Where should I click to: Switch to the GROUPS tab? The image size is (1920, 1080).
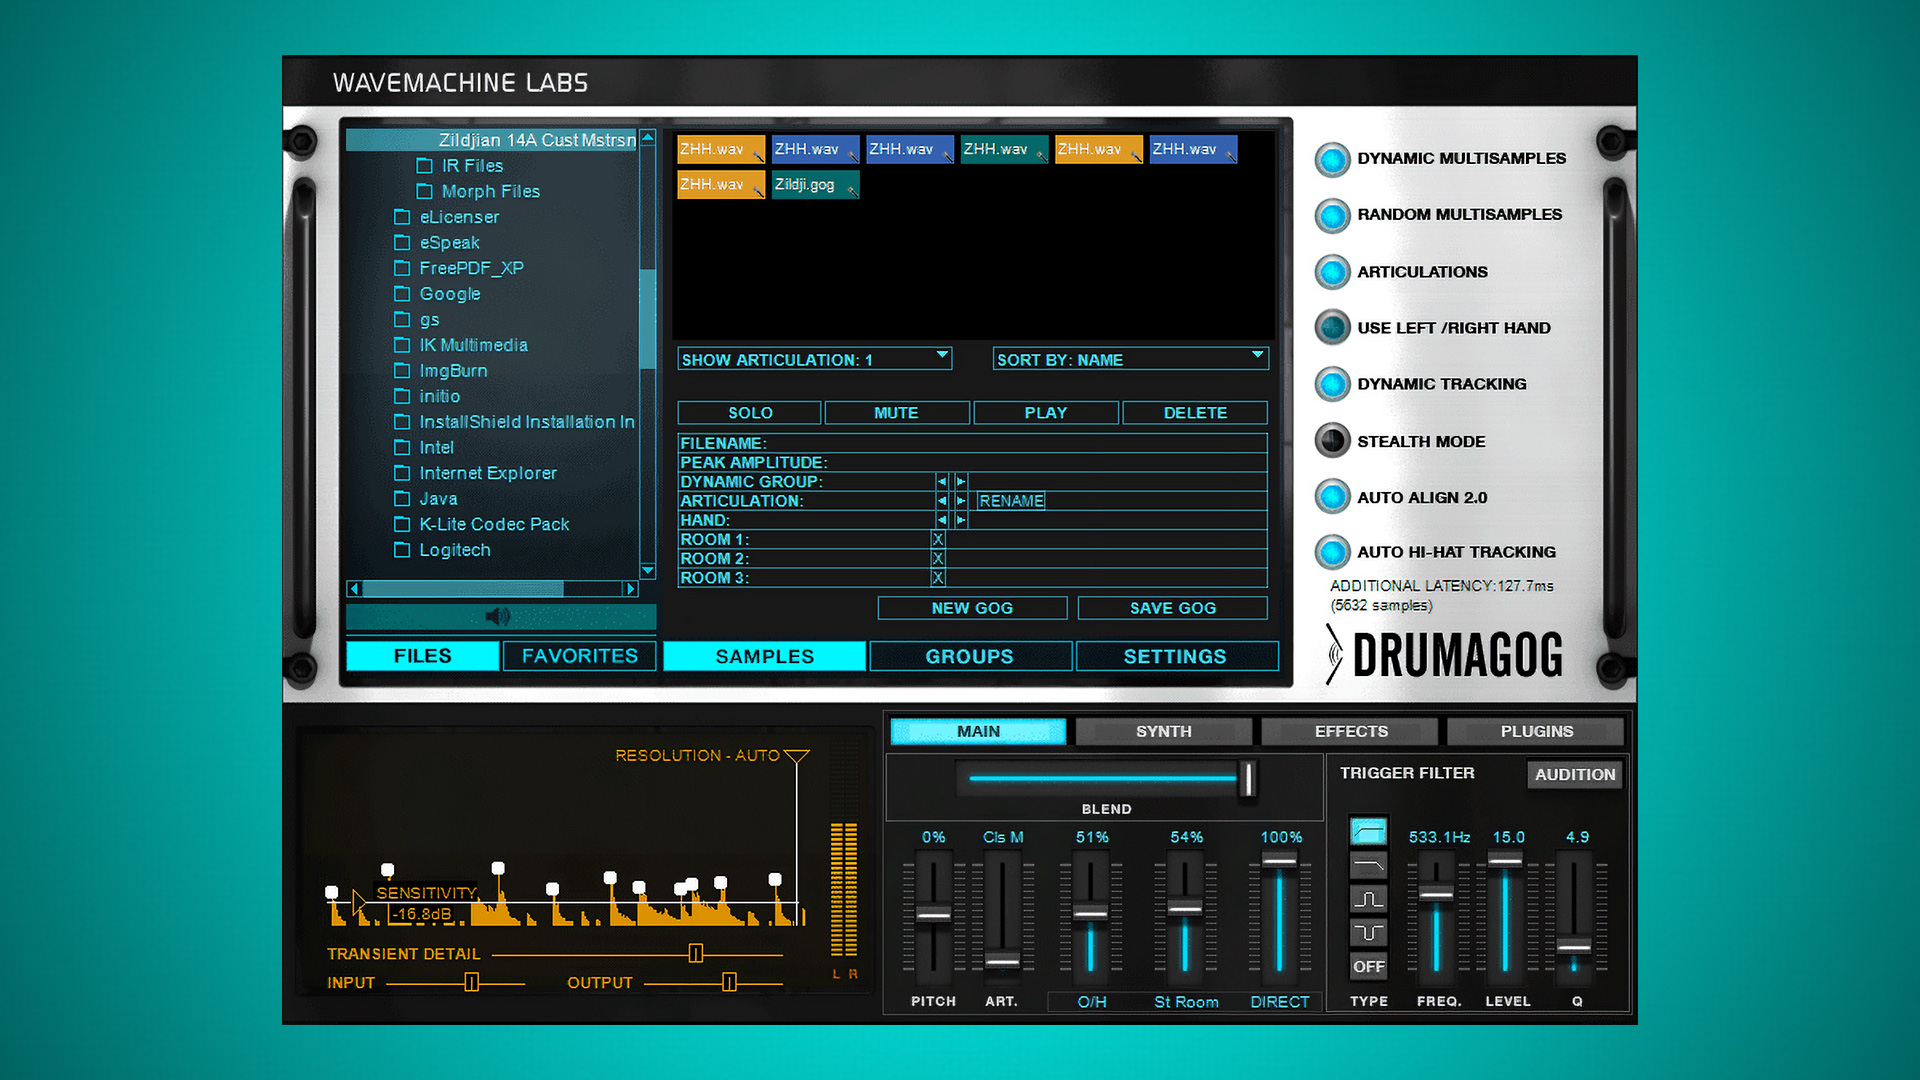point(969,657)
